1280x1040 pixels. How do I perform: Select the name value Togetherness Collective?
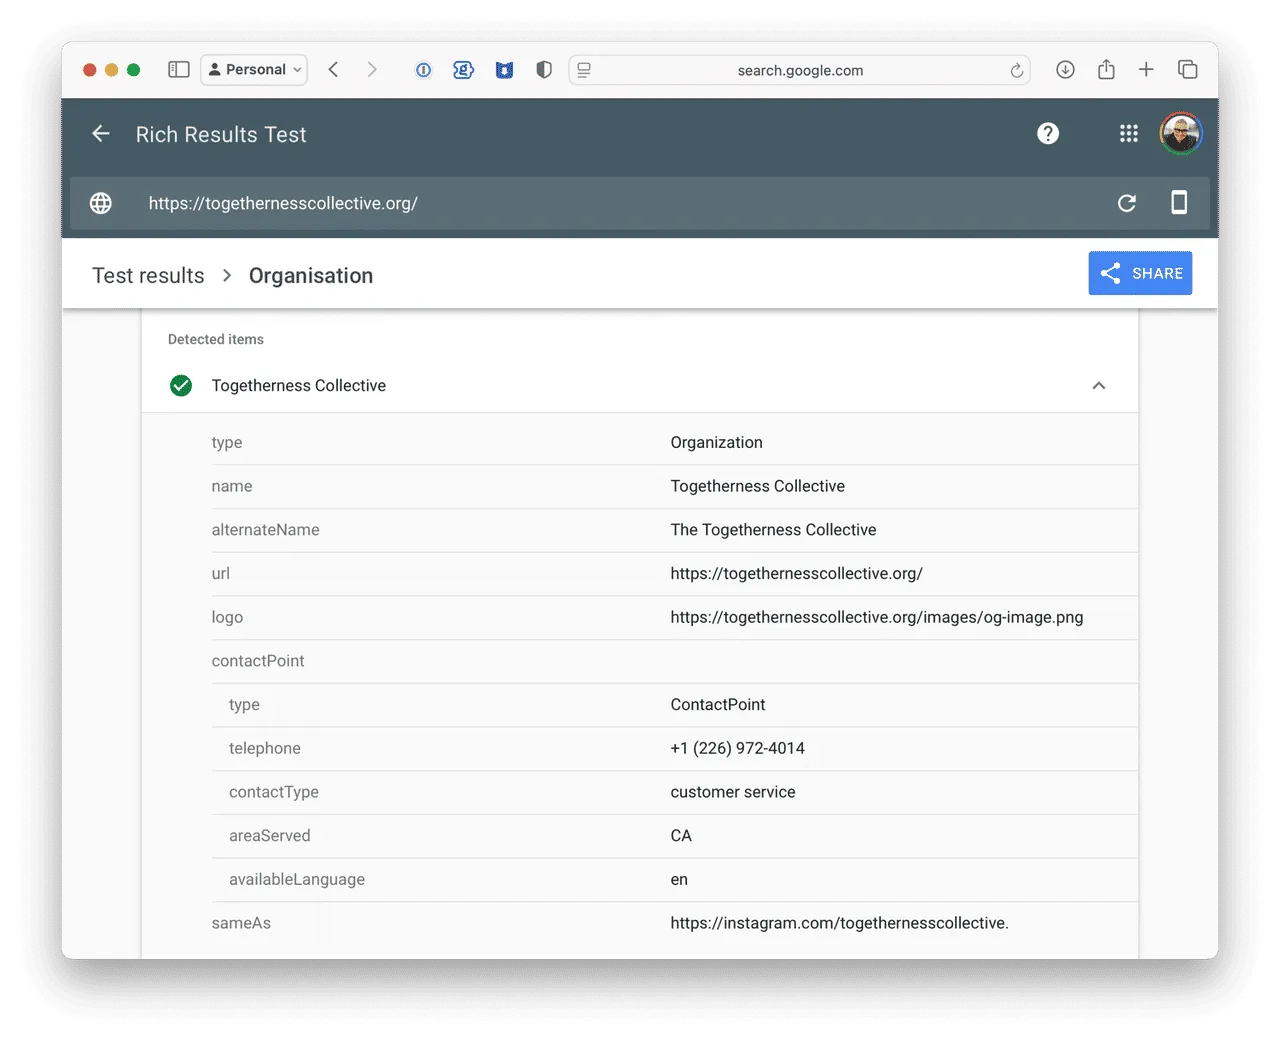pos(757,487)
